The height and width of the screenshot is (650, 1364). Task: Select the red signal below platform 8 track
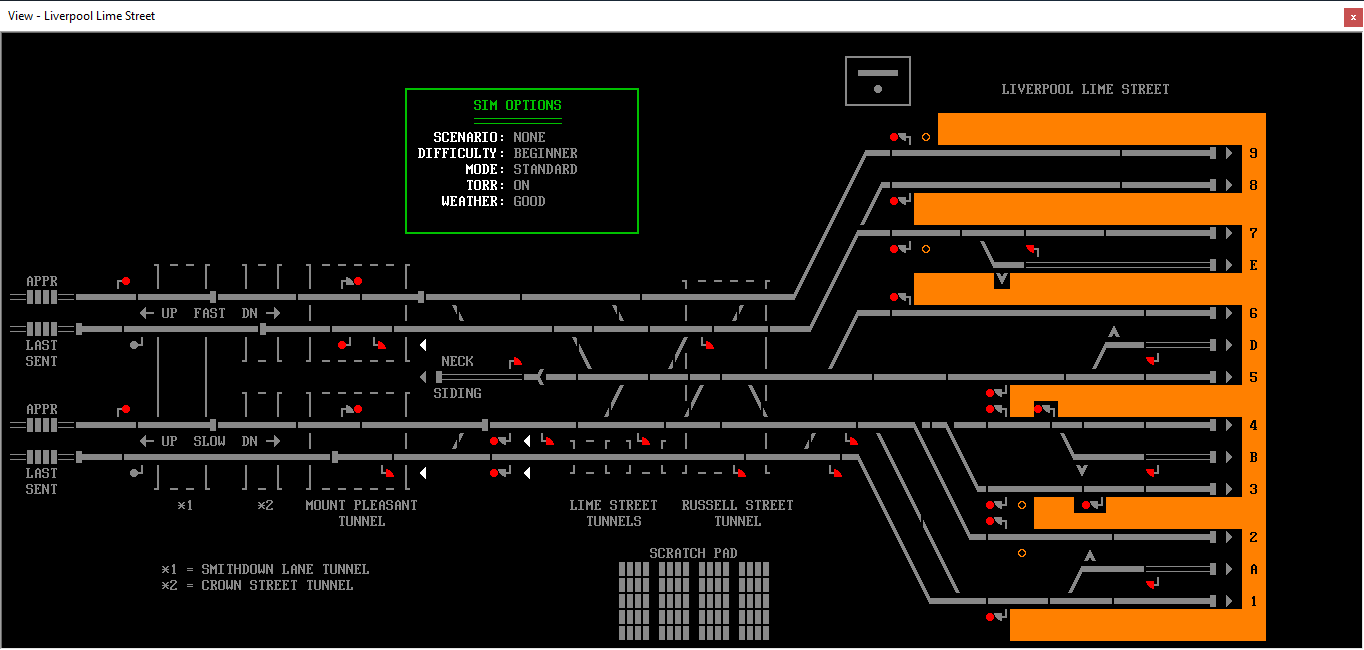[895, 201]
